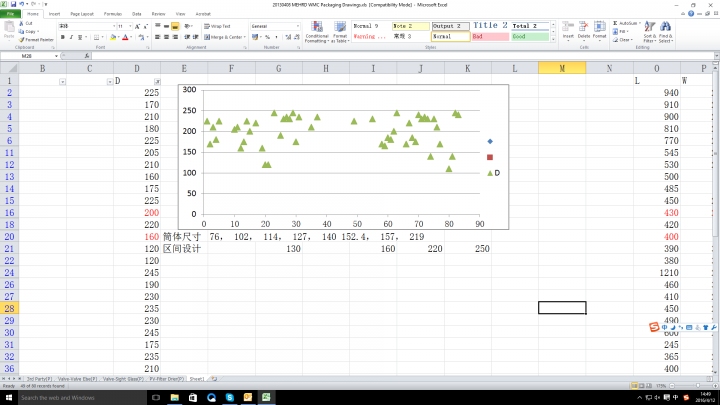Viewport: 720px width, 405px height.
Task: Toggle bold formatting
Action: coord(62,37)
